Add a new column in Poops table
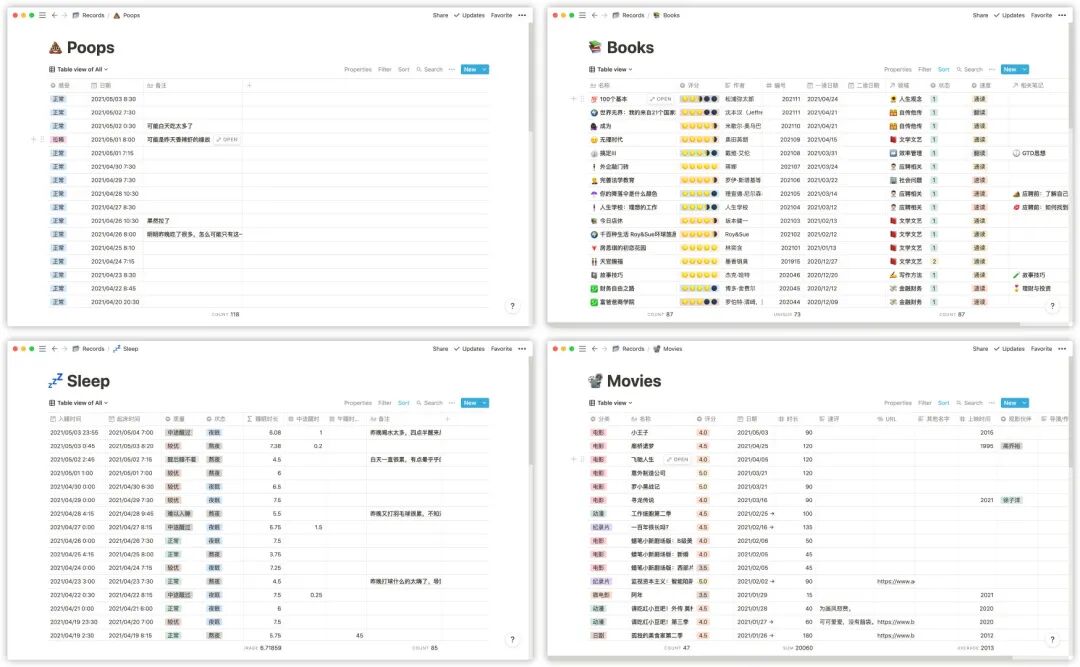 pos(249,85)
